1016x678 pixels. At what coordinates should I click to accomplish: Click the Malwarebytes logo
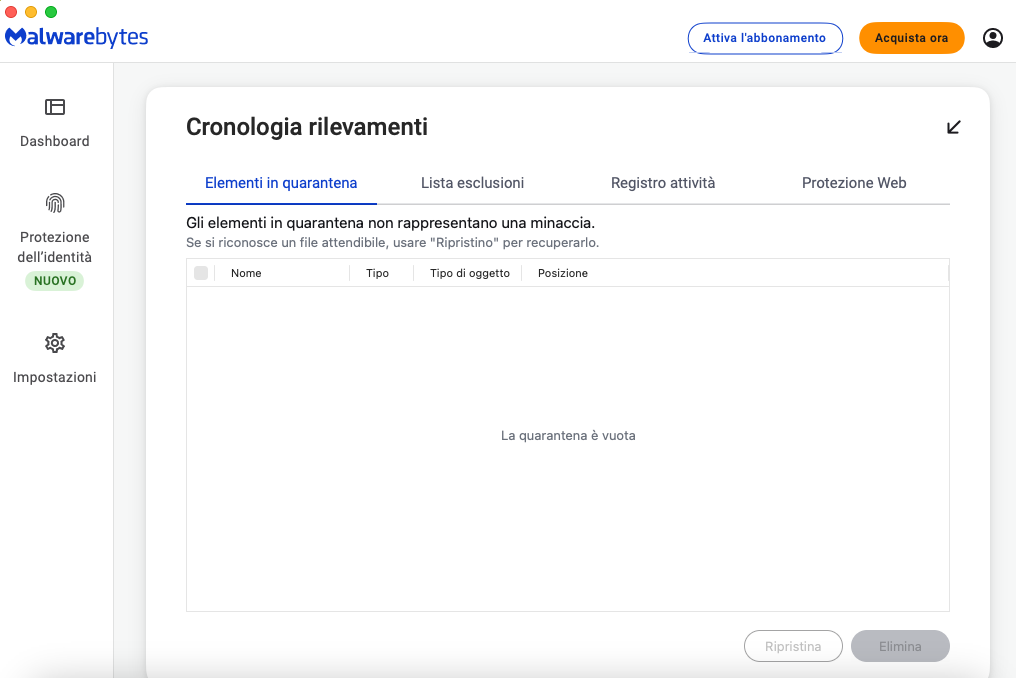[x=76, y=37]
